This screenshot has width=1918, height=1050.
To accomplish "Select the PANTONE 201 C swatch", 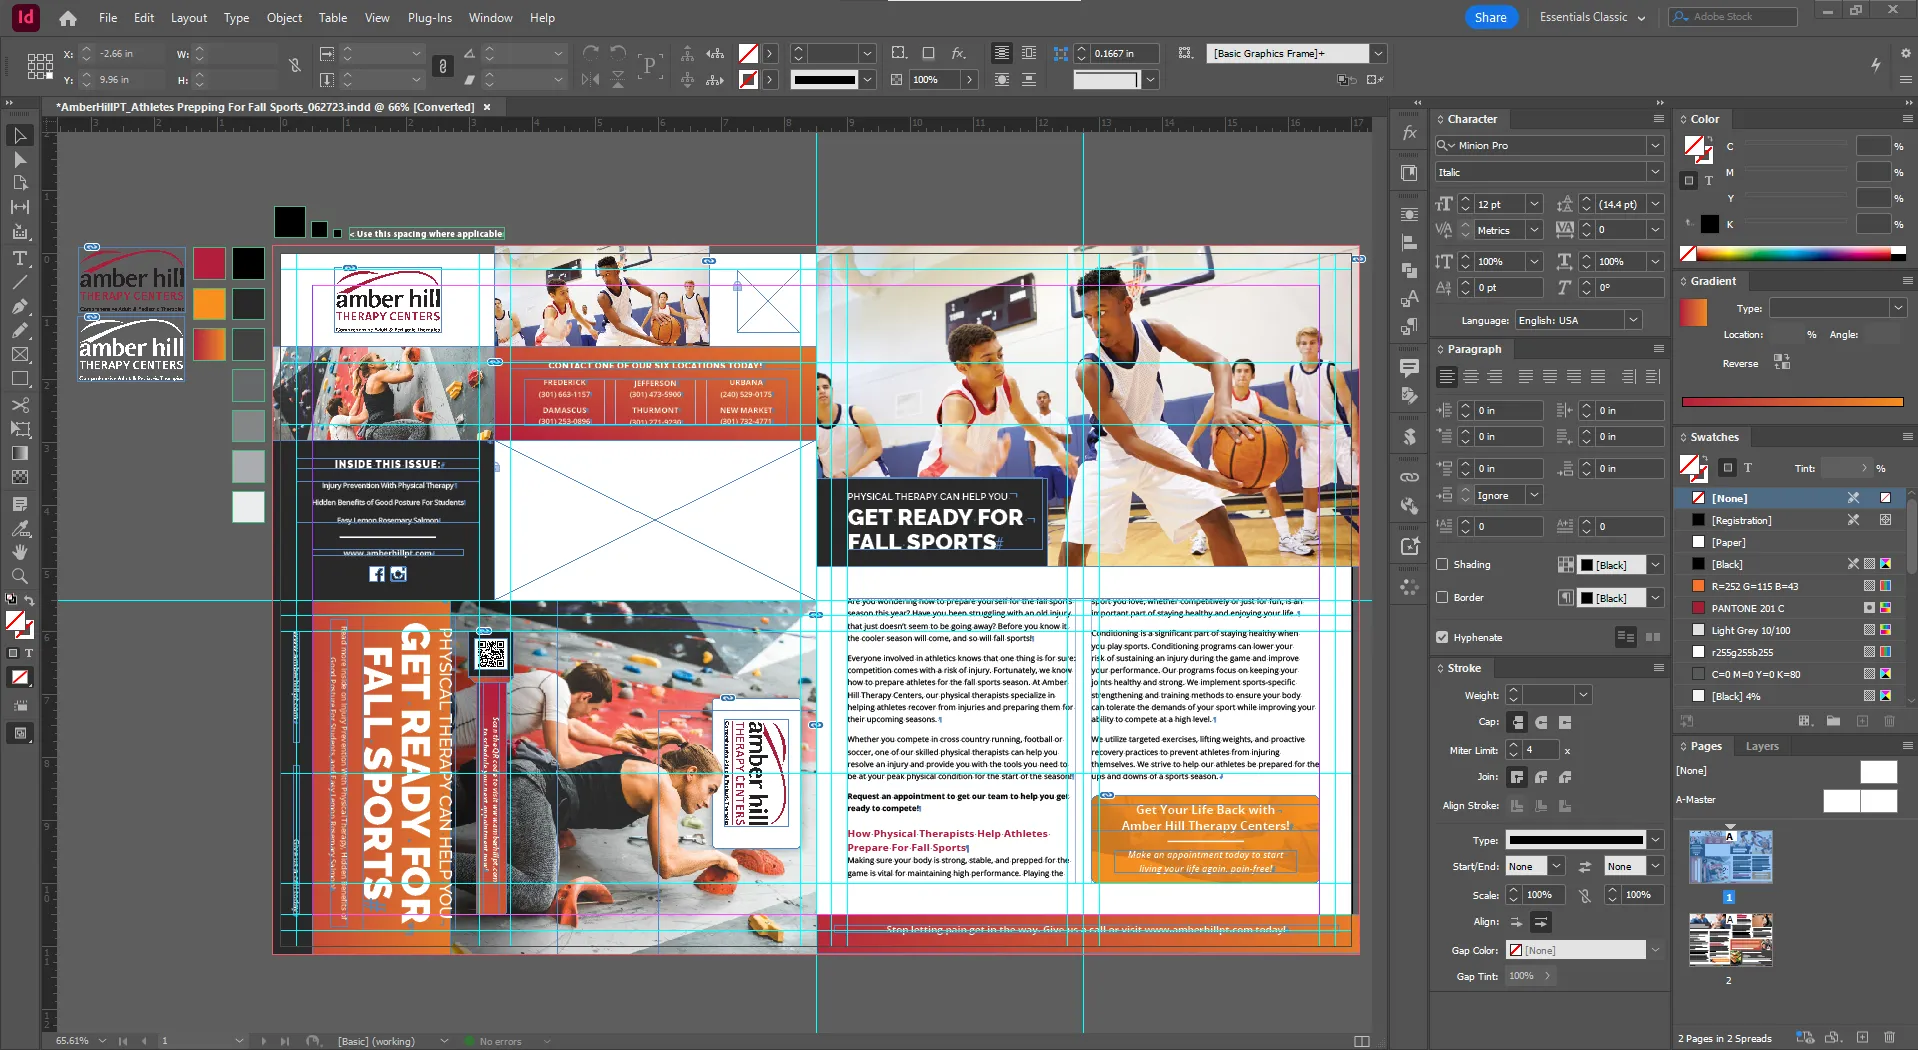I will click(x=1747, y=608).
